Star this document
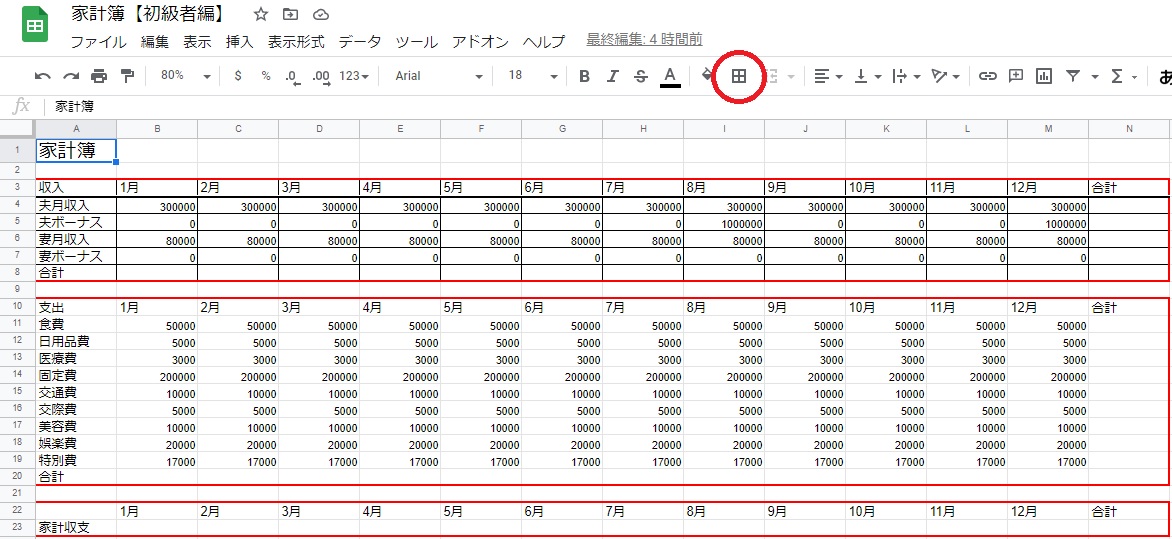 261,15
